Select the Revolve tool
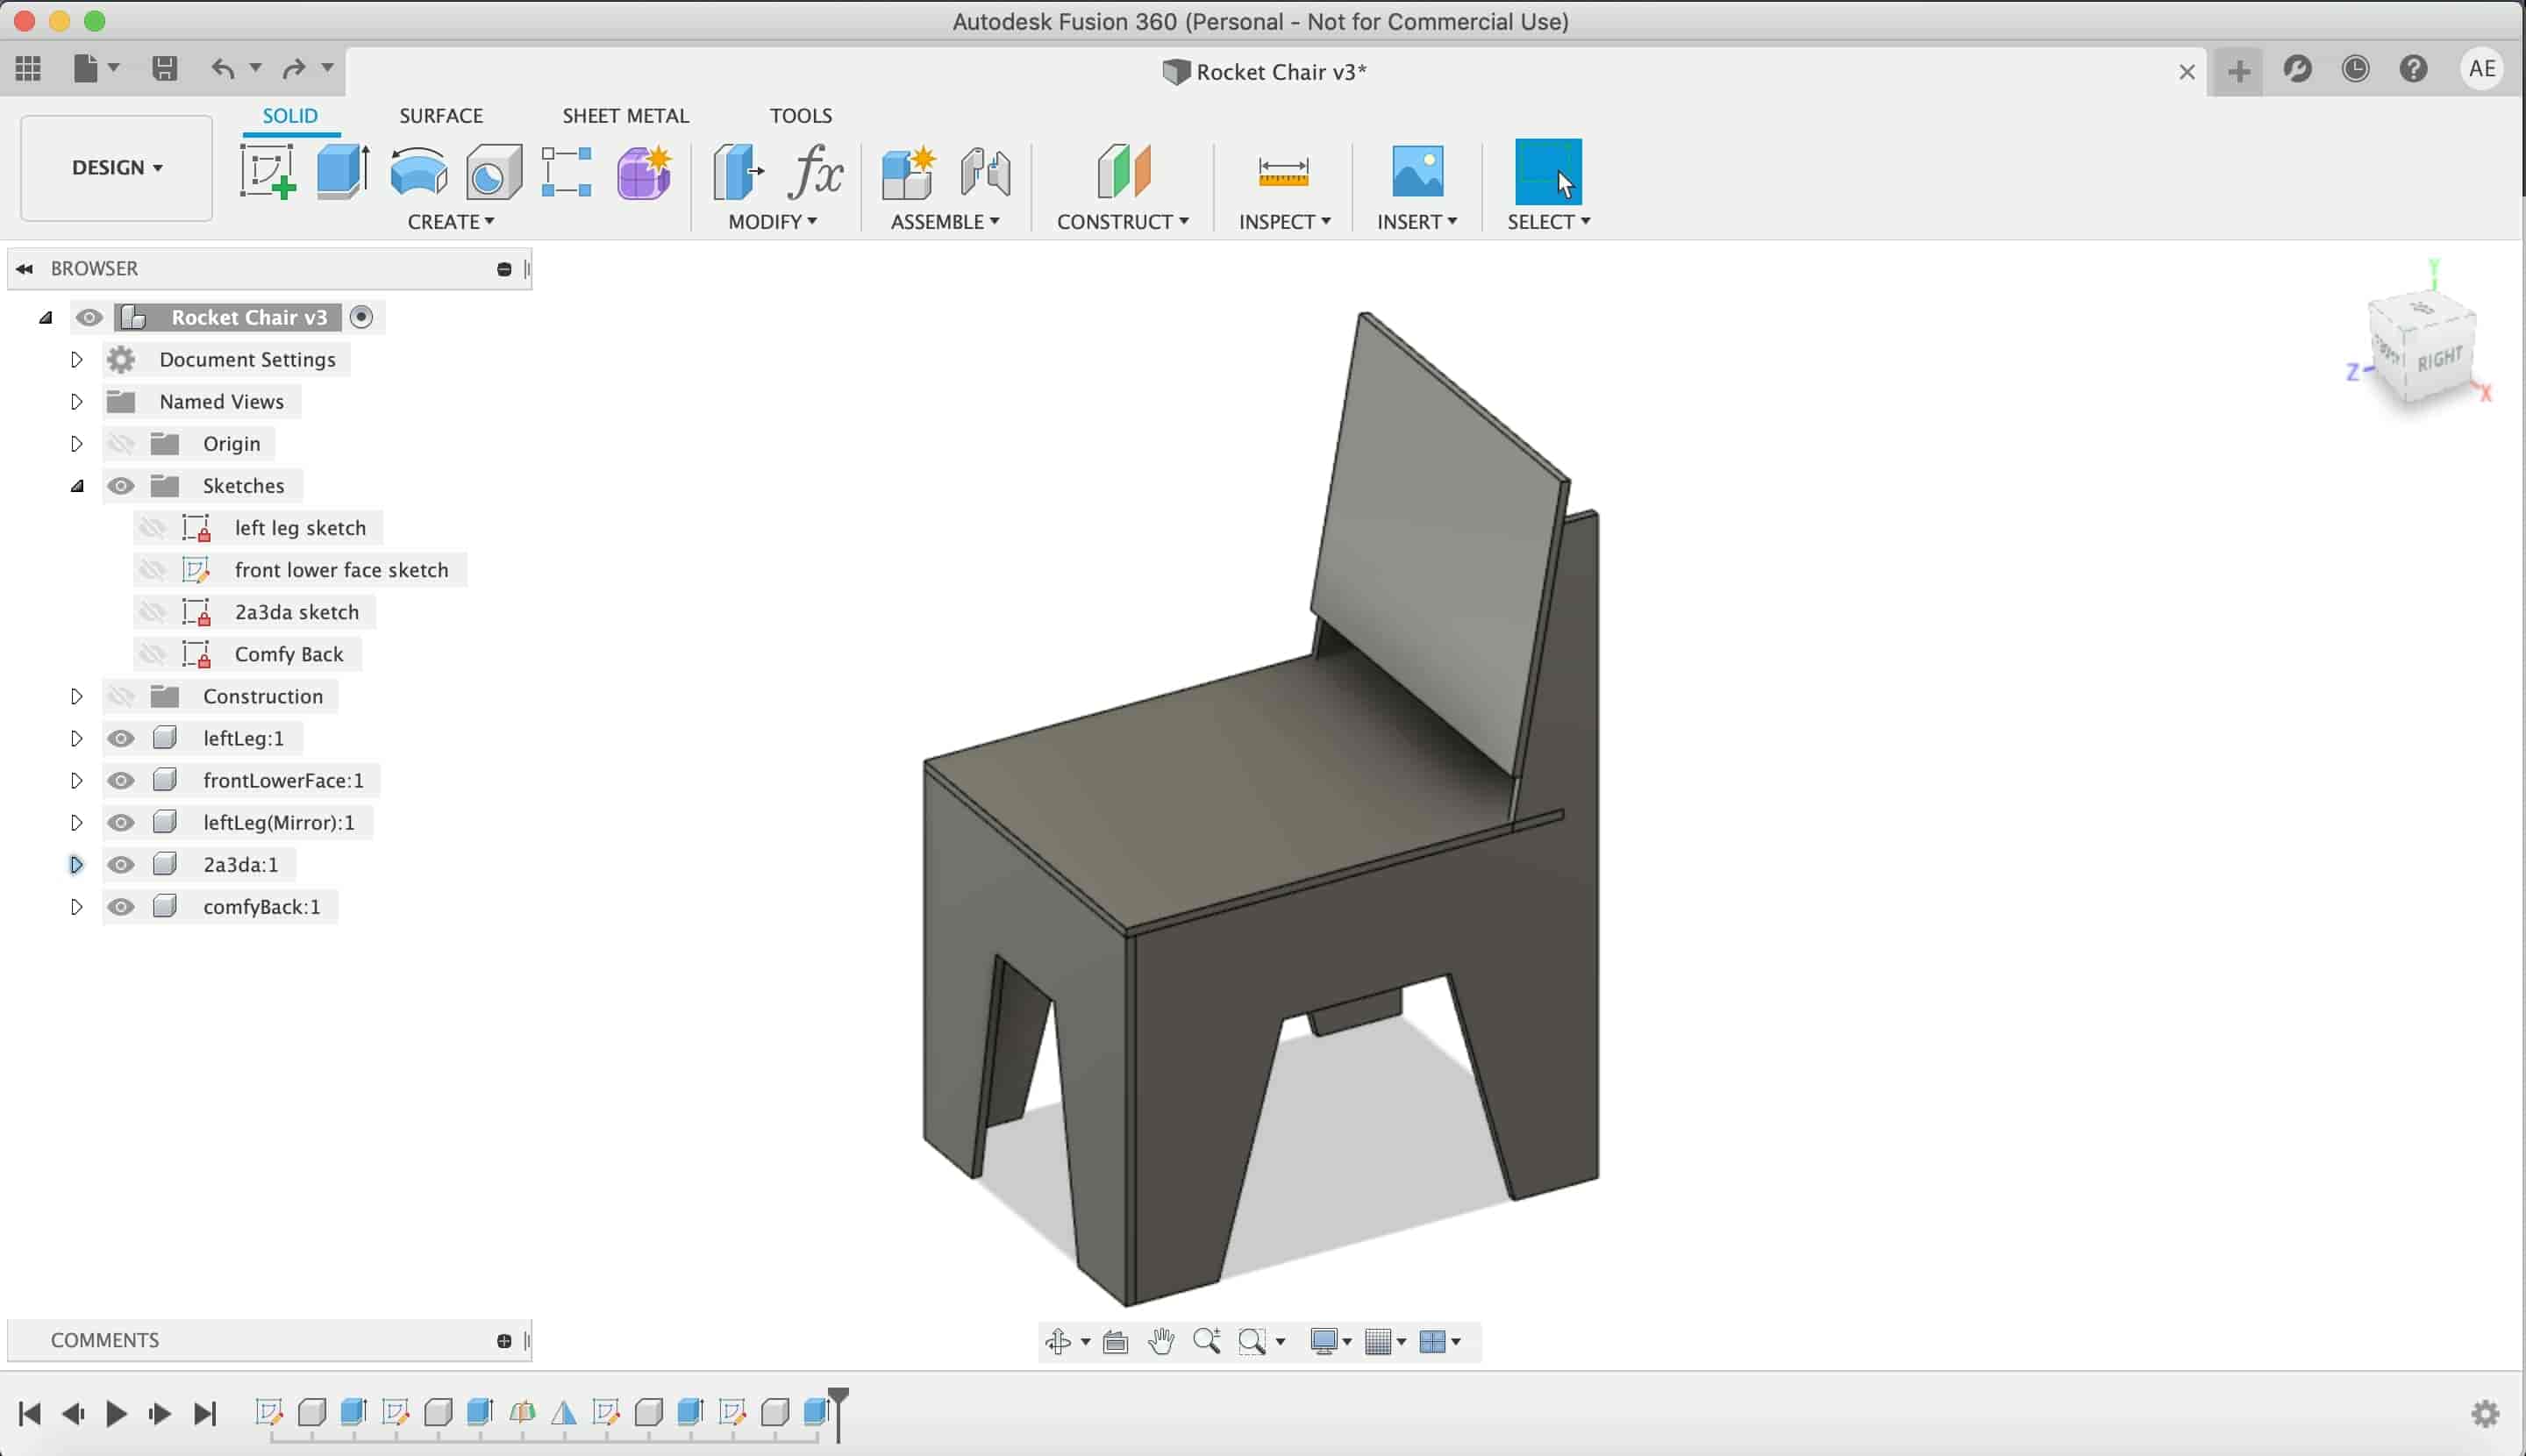Image resolution: width=2526 pixels, height=1456 pixels. point(418,172)
